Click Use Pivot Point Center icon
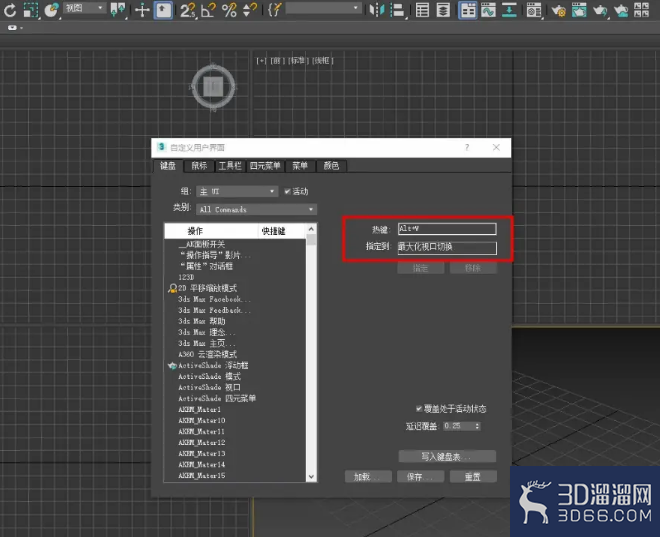Image resolution: width=660 pixels, height=537 pixels. 118,10
